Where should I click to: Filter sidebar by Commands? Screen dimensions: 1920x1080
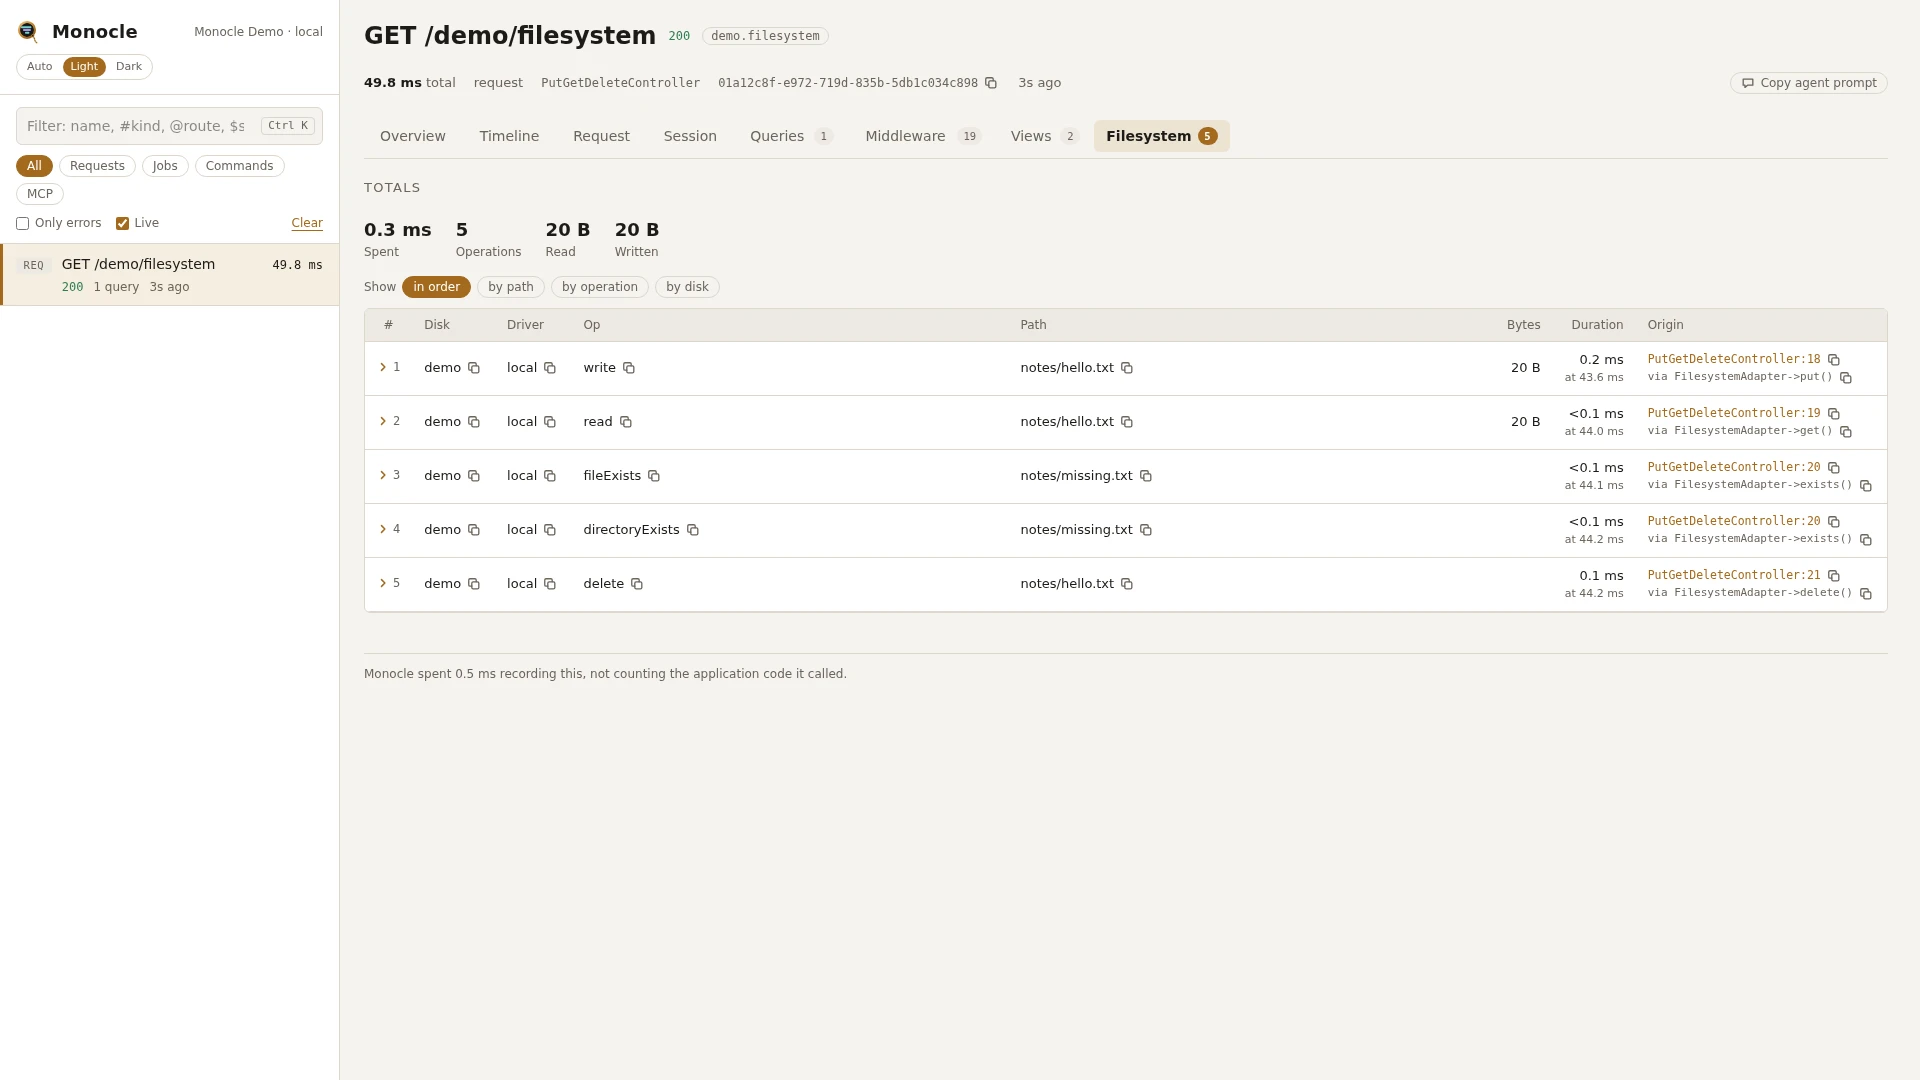[x=239, y=166]
